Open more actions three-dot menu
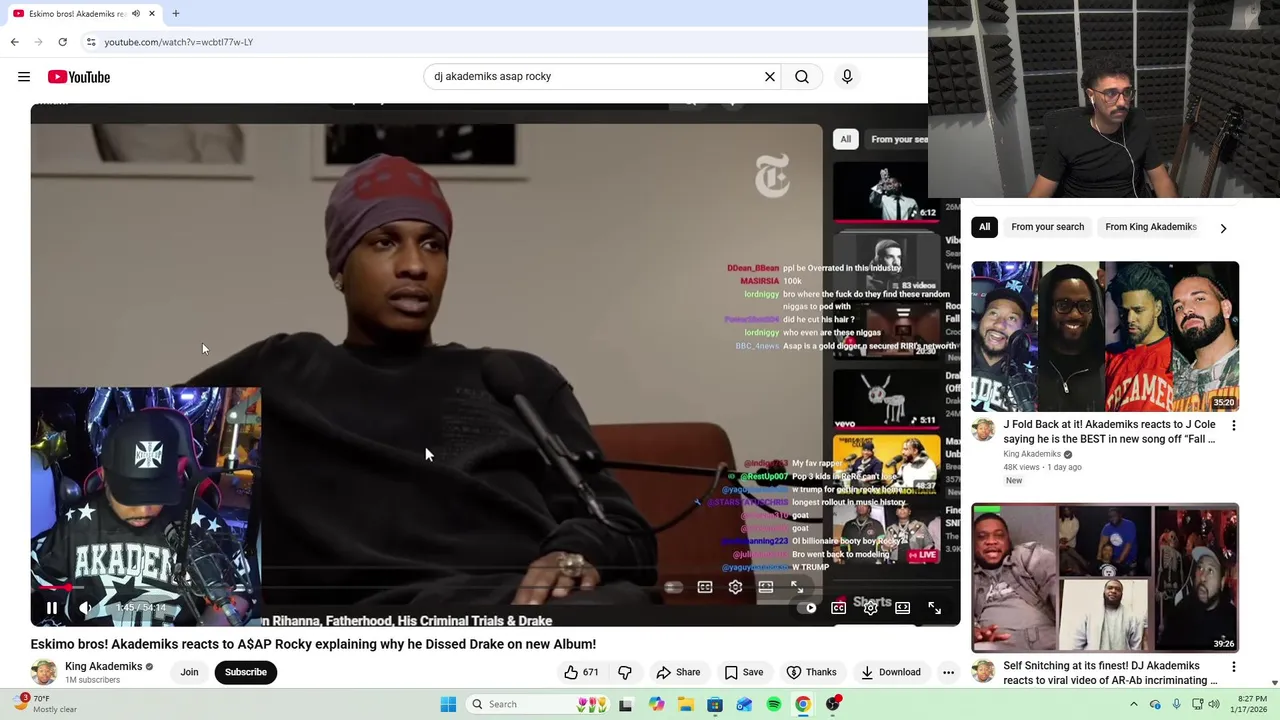The height and width of the screenshot is (720, 1280). pos(948,672)
